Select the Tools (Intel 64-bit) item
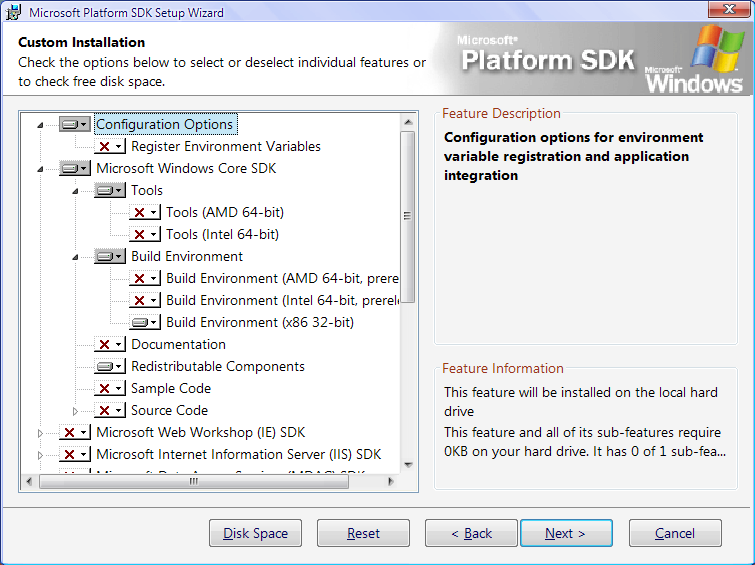The height and width of the screenshot is (565, 755). (222, 235)
